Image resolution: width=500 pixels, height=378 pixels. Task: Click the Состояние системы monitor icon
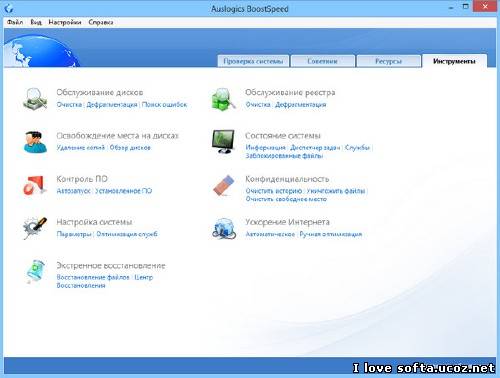point(223,141)
